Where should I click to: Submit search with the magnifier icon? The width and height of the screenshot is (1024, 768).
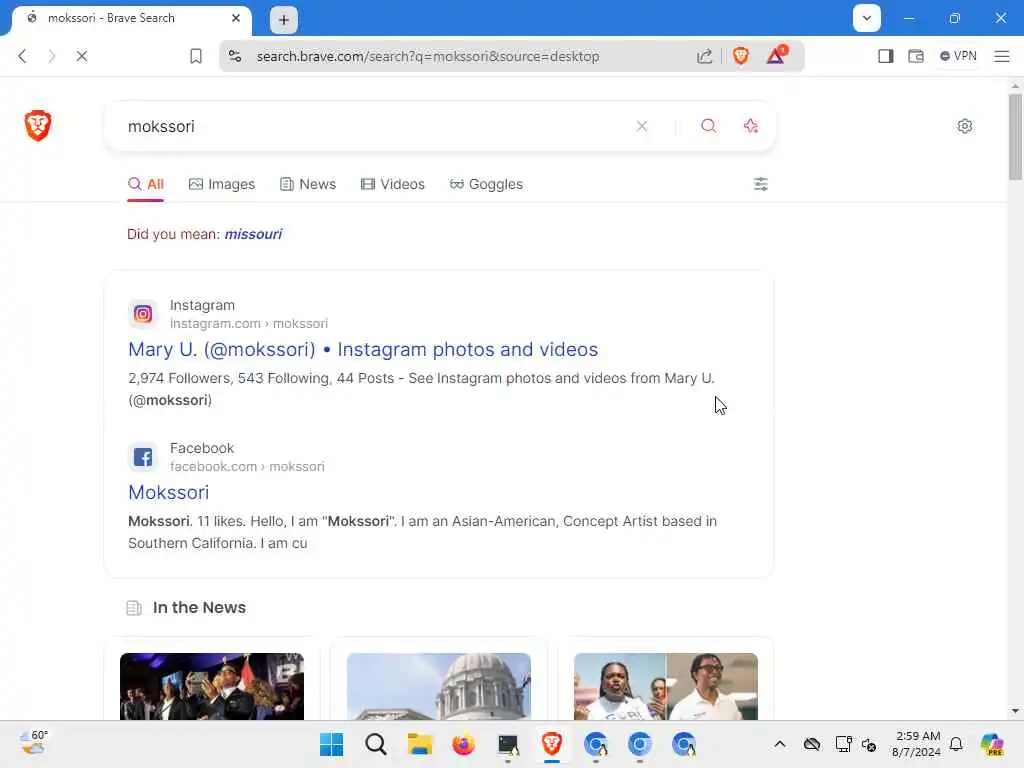[x=709, y=126]
